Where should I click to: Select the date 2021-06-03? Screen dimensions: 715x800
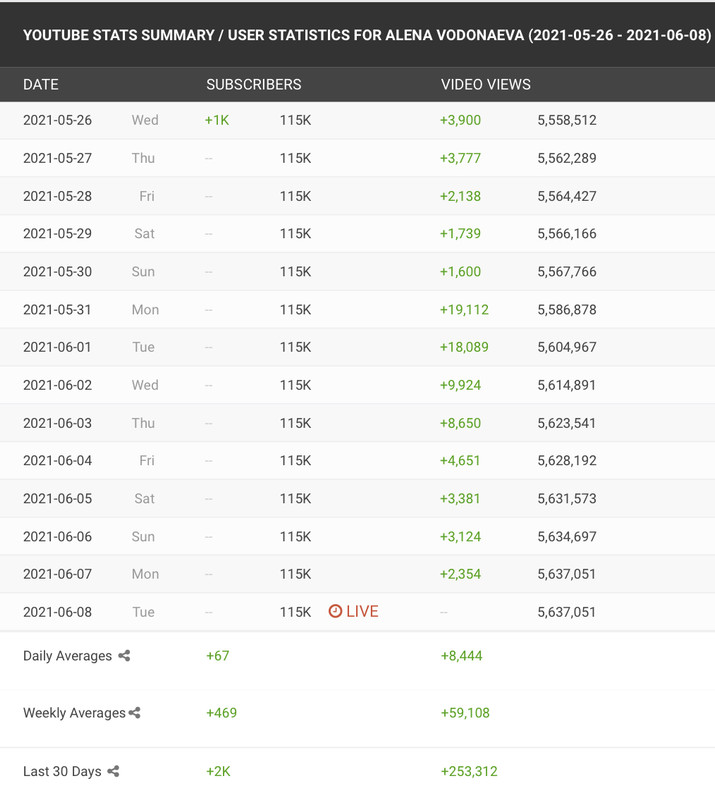click(58, 423)
